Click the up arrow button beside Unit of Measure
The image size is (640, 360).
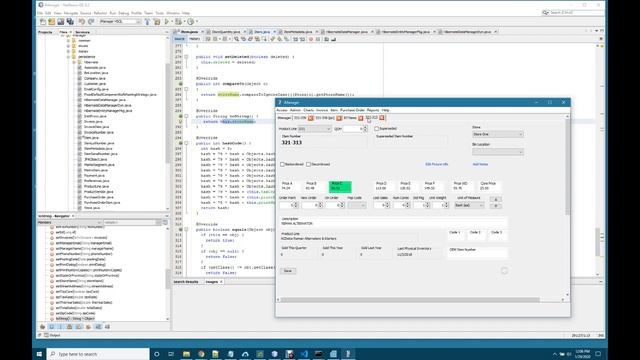click(x=496, y=199)
